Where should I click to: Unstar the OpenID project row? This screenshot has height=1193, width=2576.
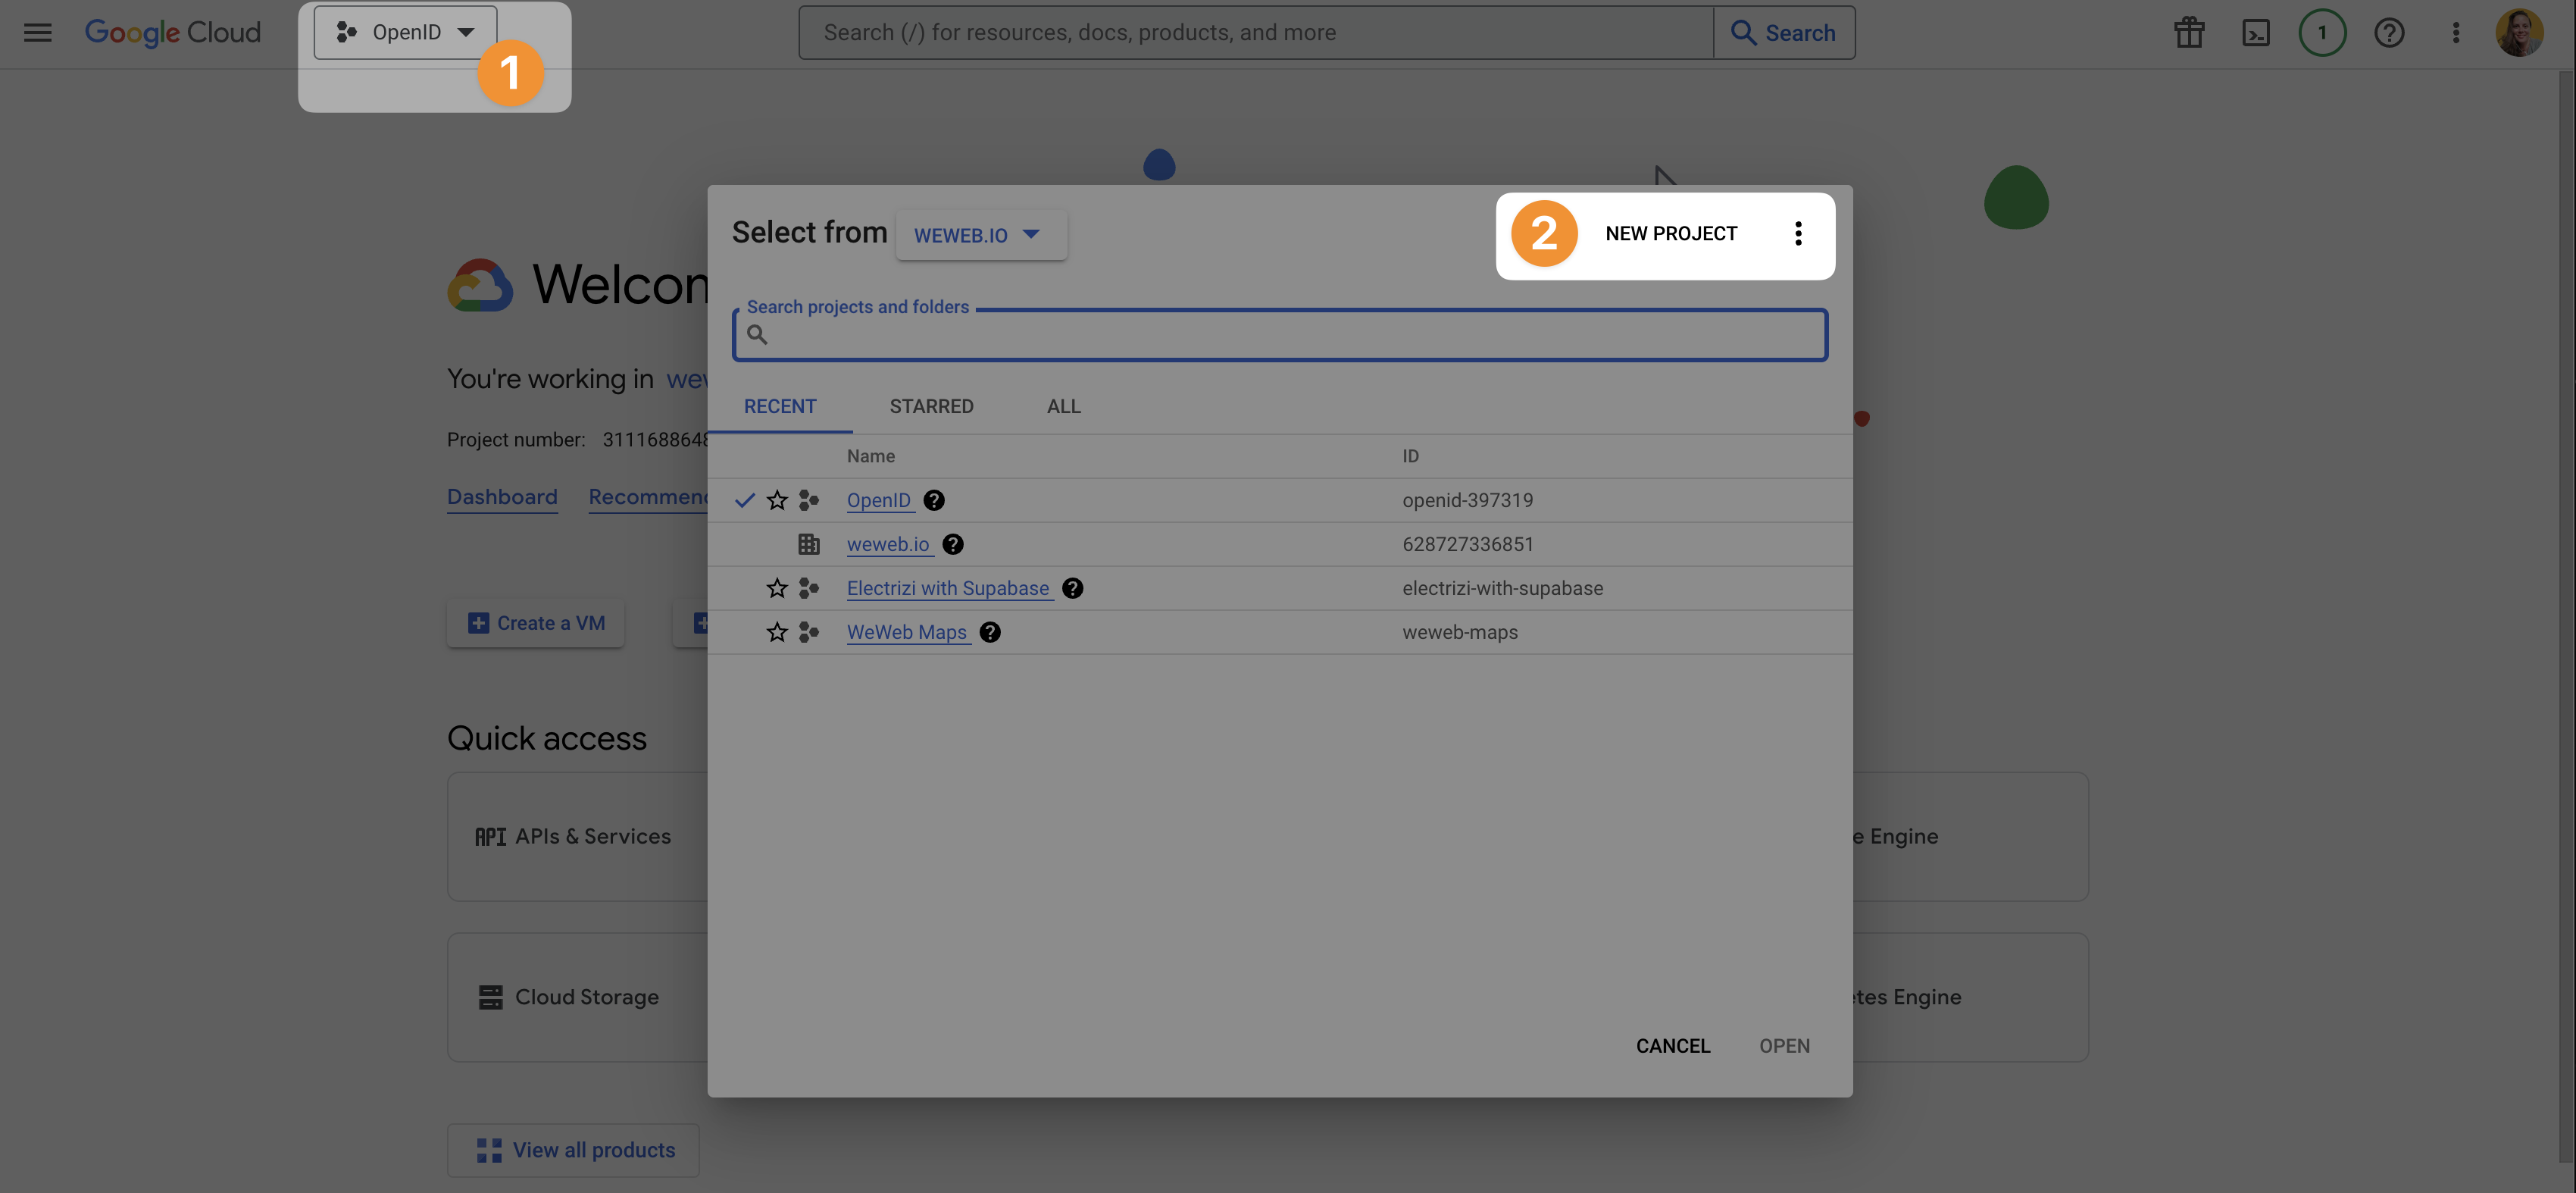777,500
